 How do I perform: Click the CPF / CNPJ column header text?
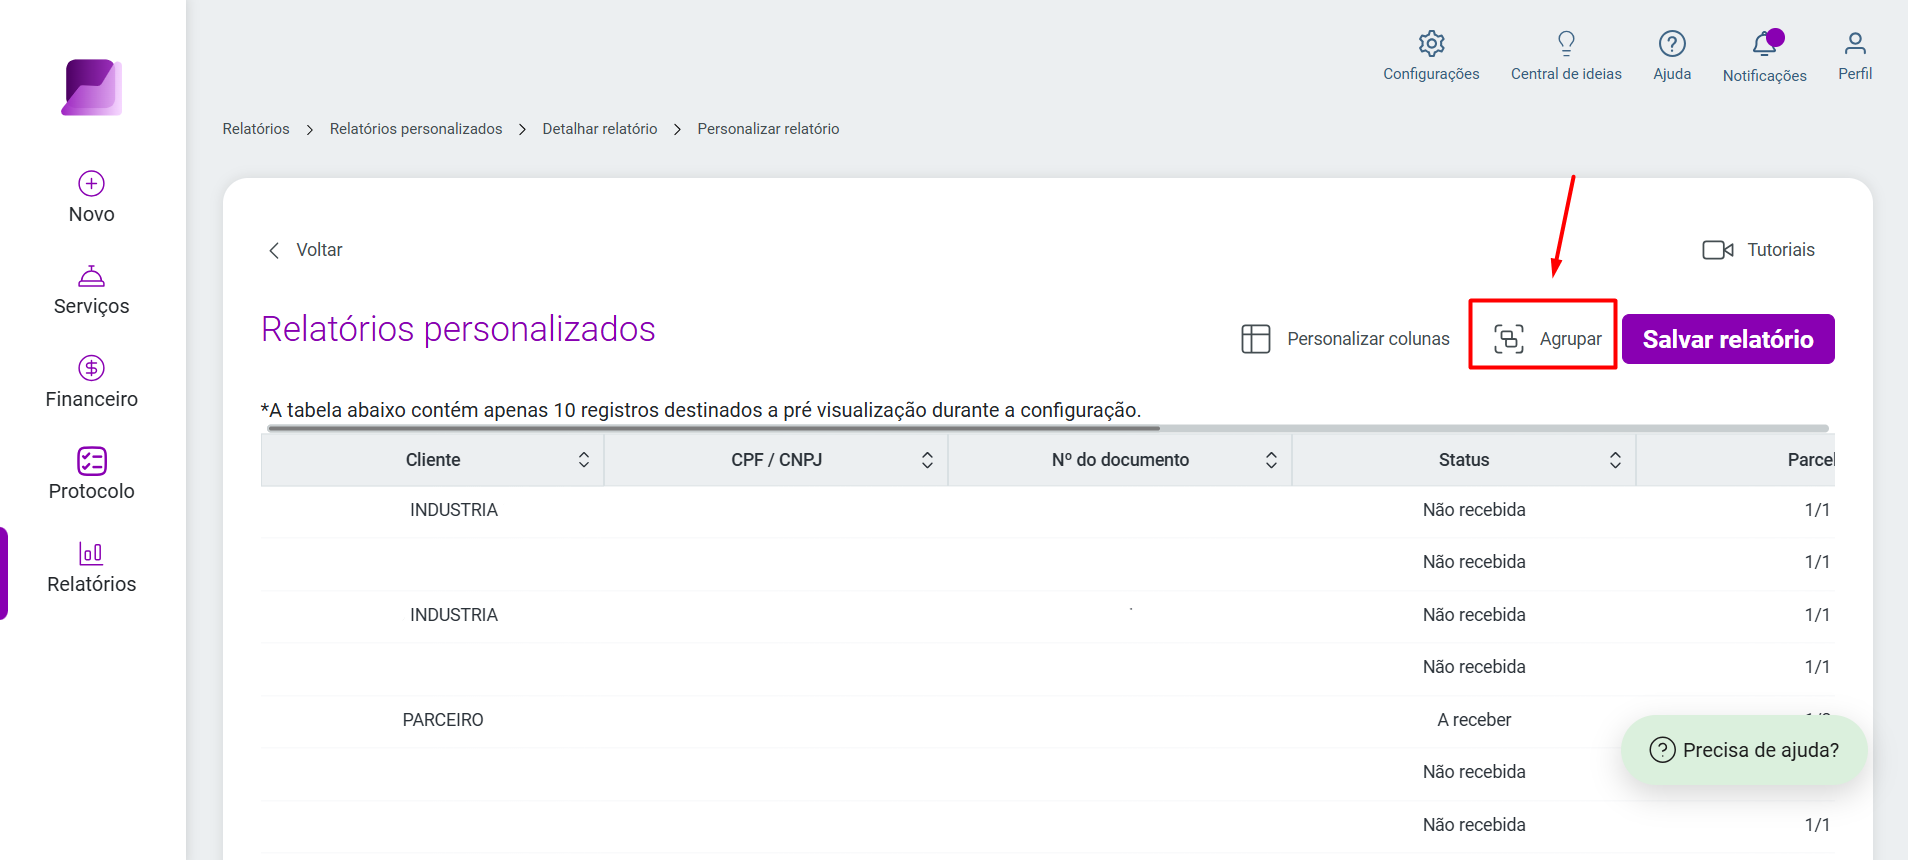pyautogui.click(x=777, y=460)
